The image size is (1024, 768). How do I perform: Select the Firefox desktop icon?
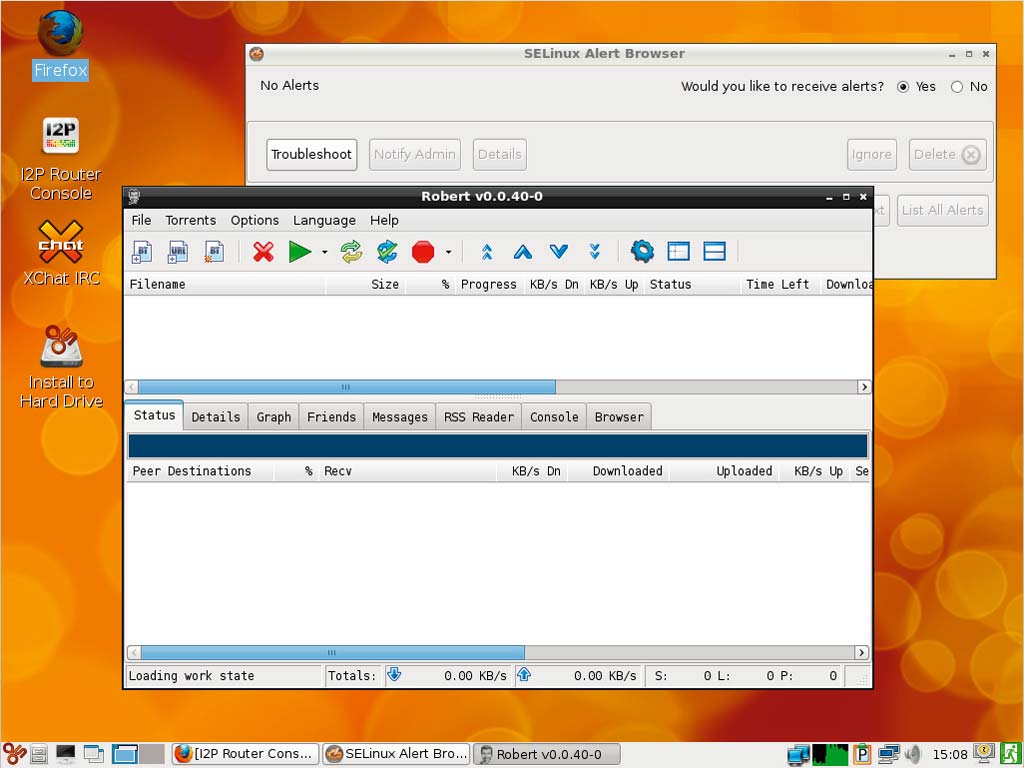point(60,46)
